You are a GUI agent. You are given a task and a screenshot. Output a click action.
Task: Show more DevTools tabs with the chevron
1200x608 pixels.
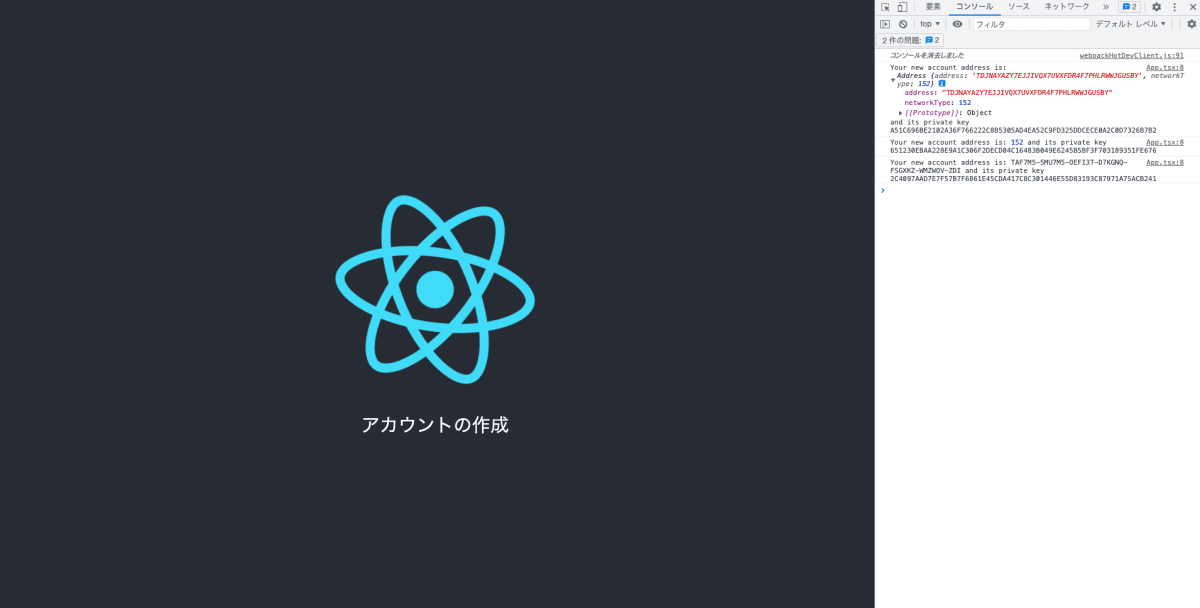(x=1106, y=7)
